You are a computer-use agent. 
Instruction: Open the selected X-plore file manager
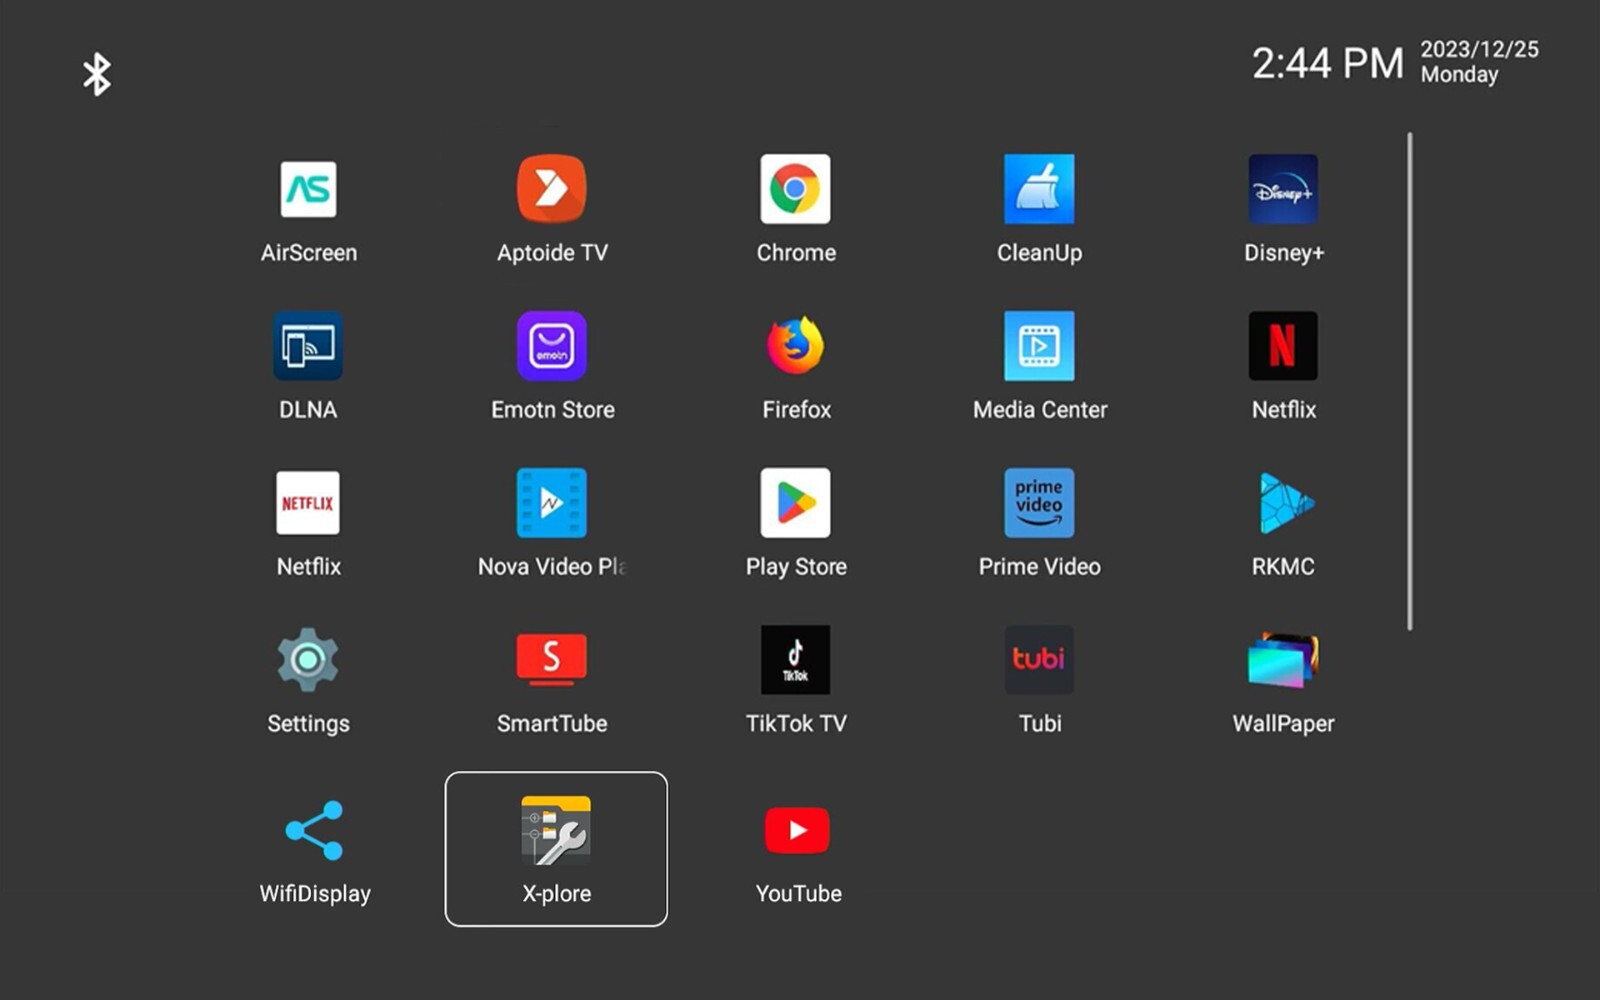(556, 849)
